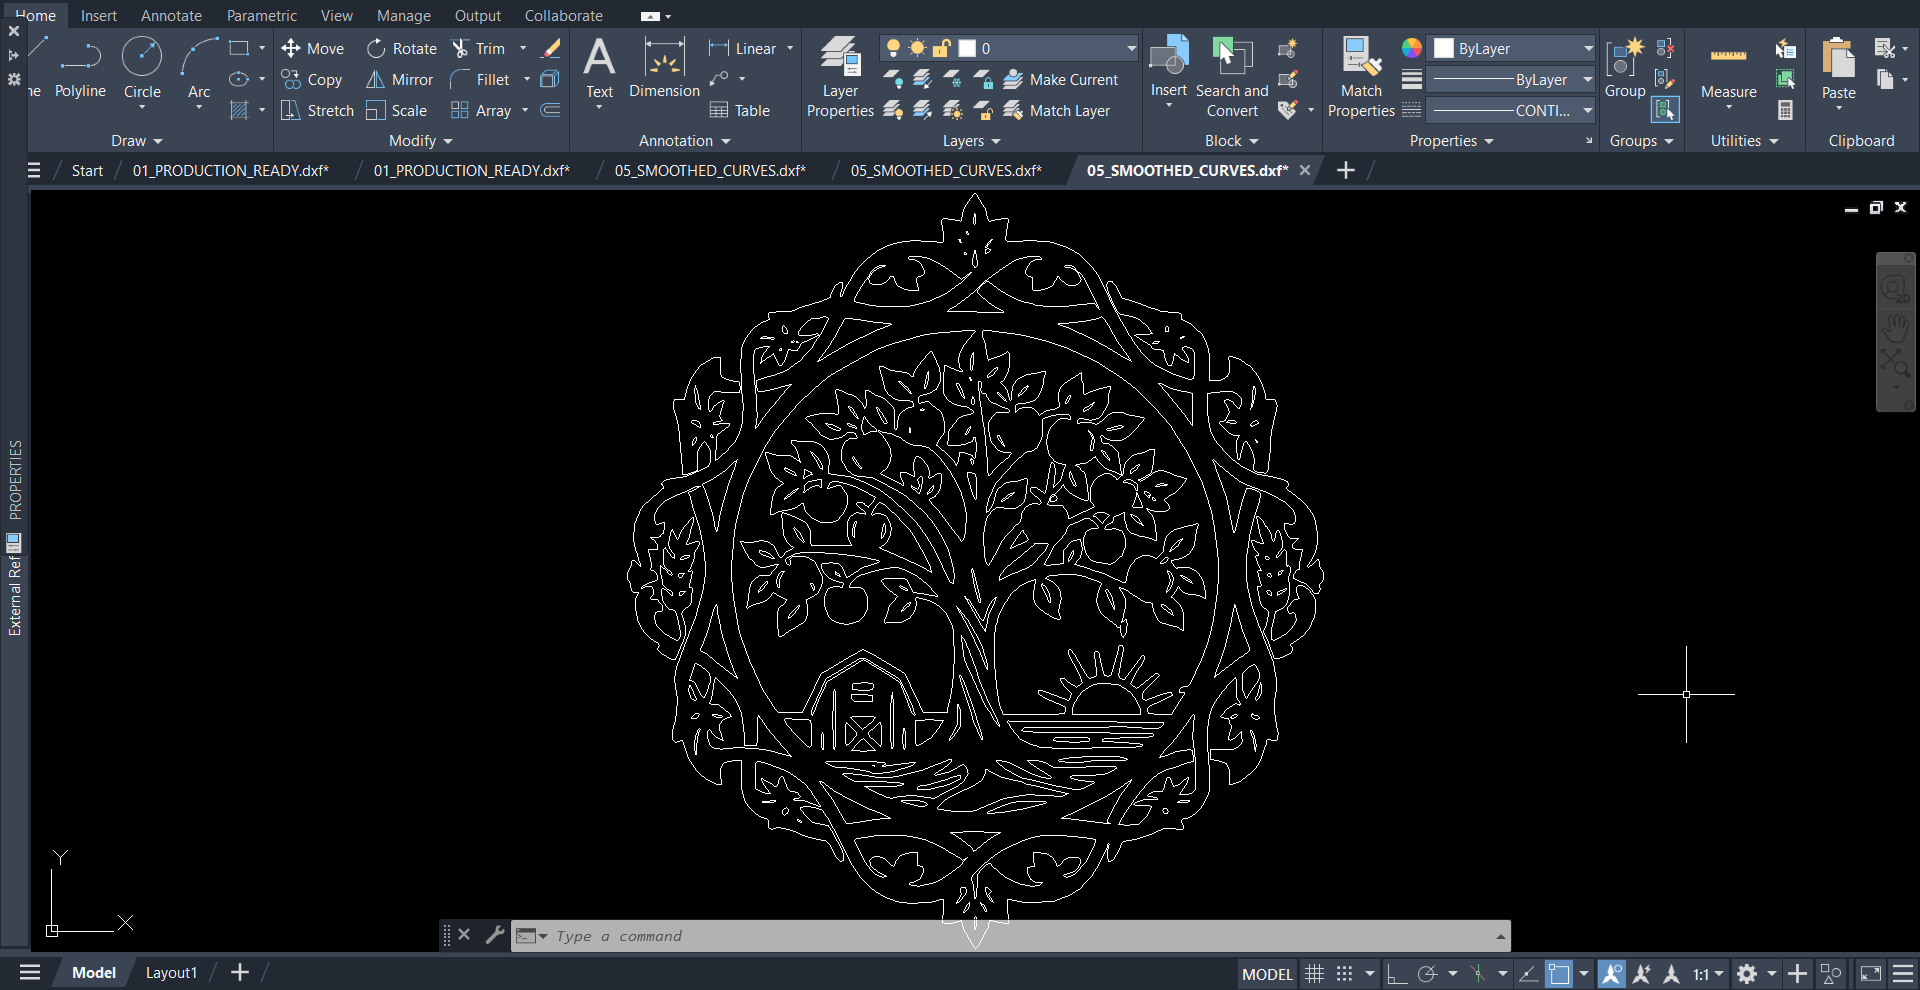This screenshot has width=1920, height=990.
Task: Activate the Move tool
Action: point(313,48)
